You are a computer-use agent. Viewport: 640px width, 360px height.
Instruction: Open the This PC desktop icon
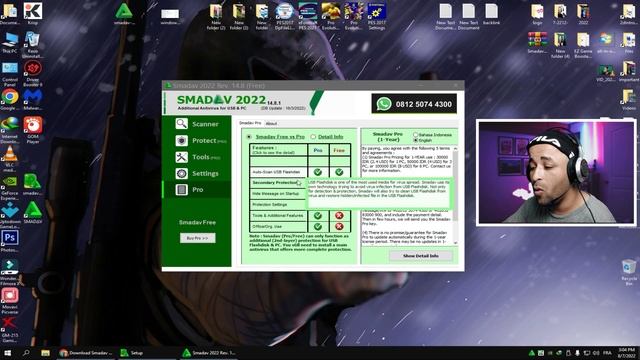tap(9, 42)
